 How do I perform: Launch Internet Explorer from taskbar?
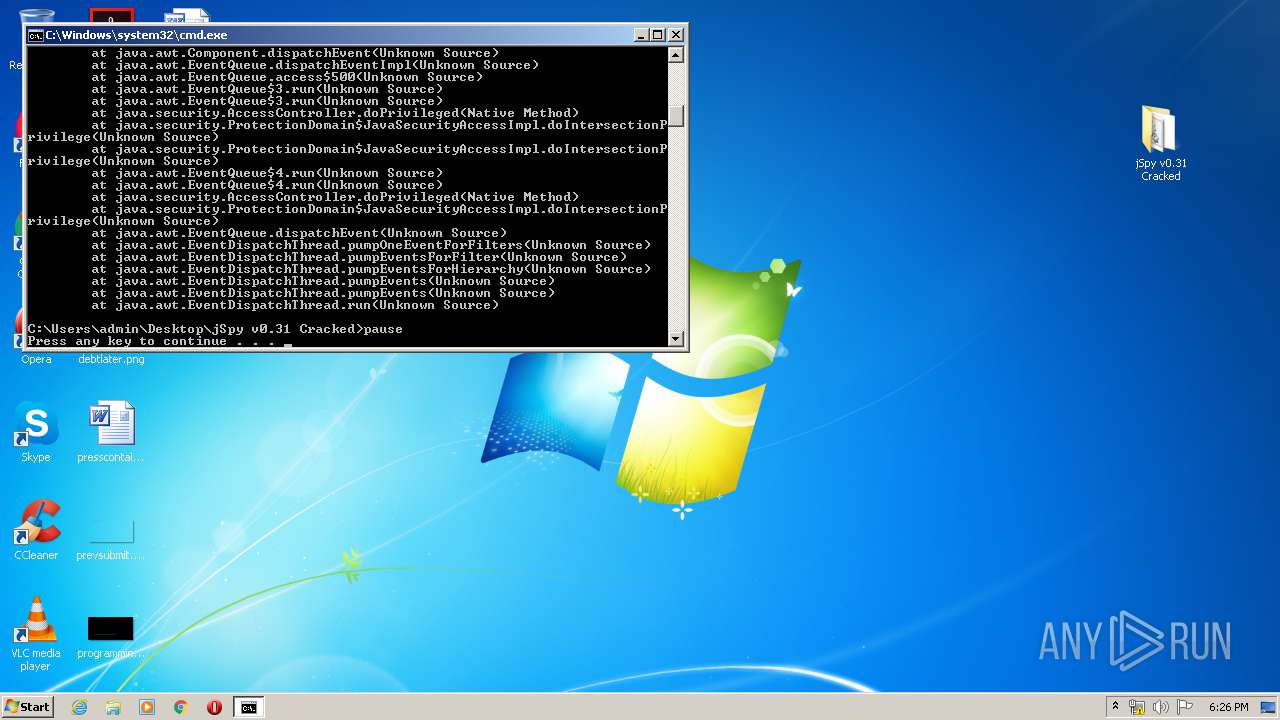coord(79,707)
